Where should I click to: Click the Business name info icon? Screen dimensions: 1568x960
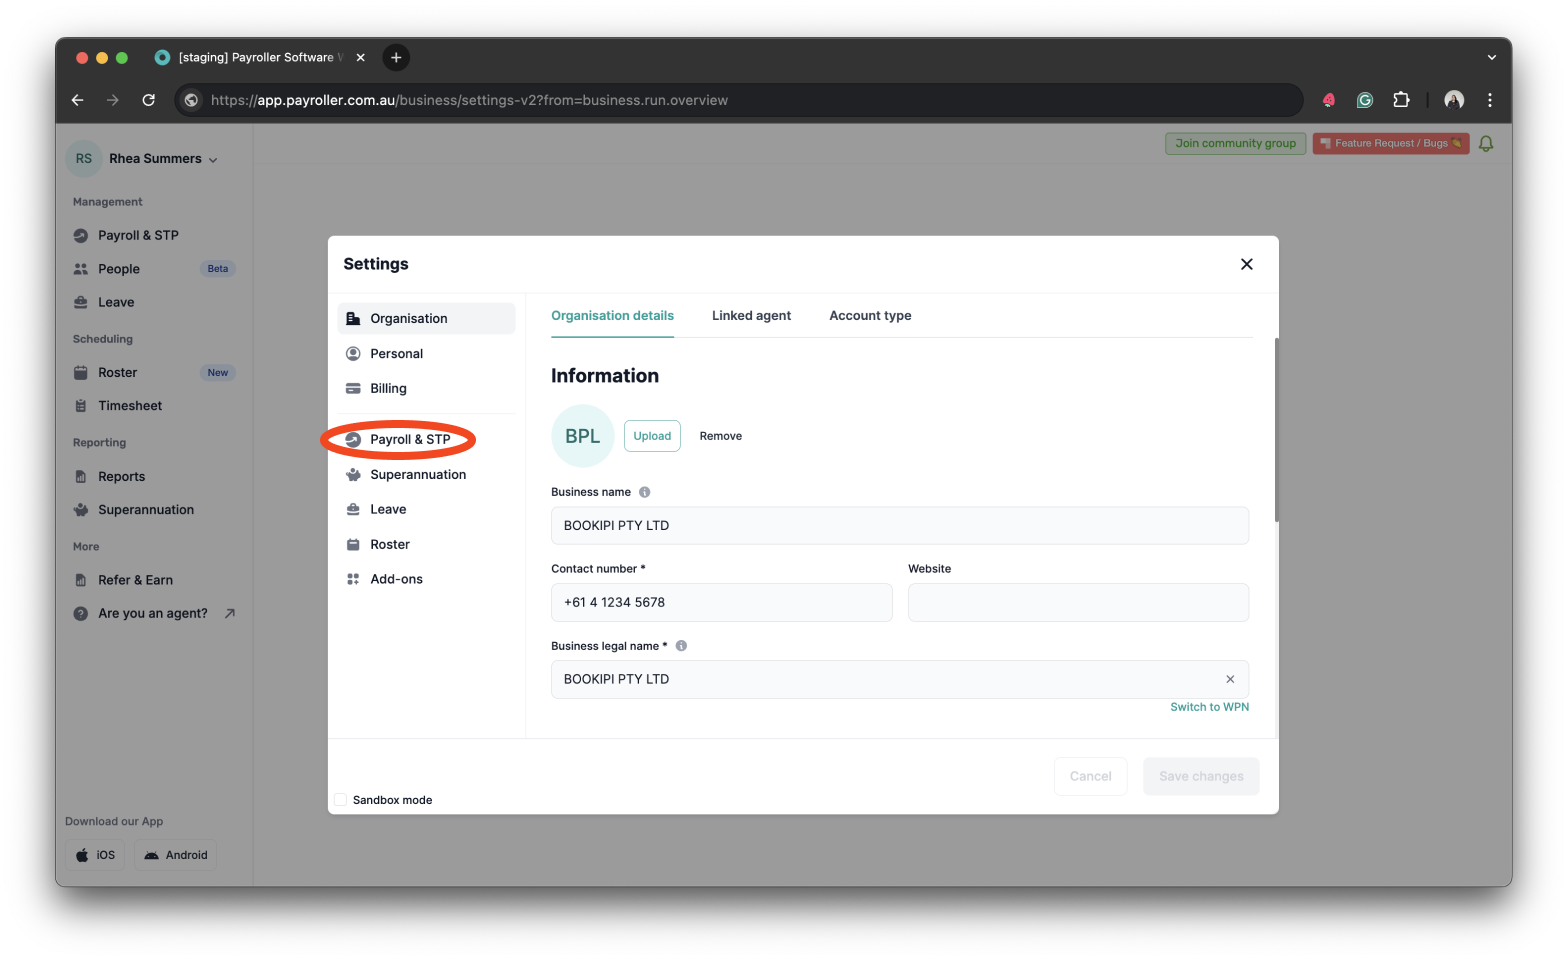pos(645,492)
